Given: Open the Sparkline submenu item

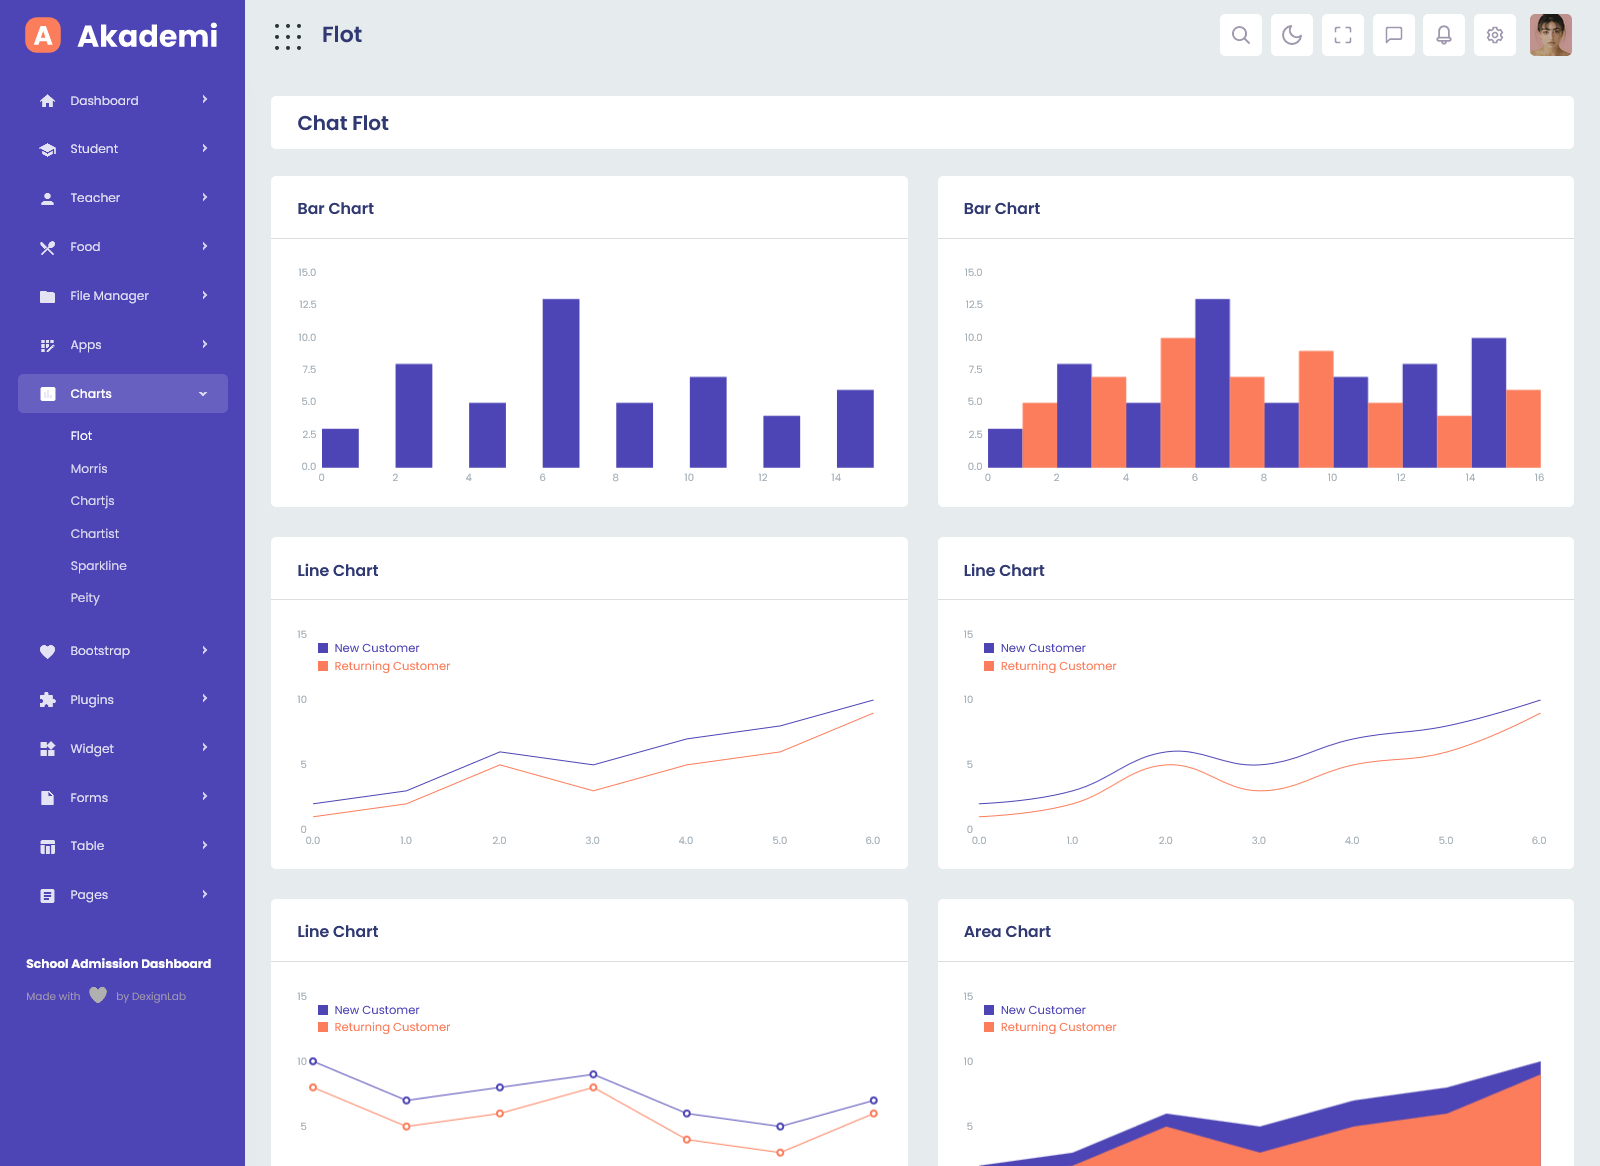Looking at the screenshot, I should (98, 566).
